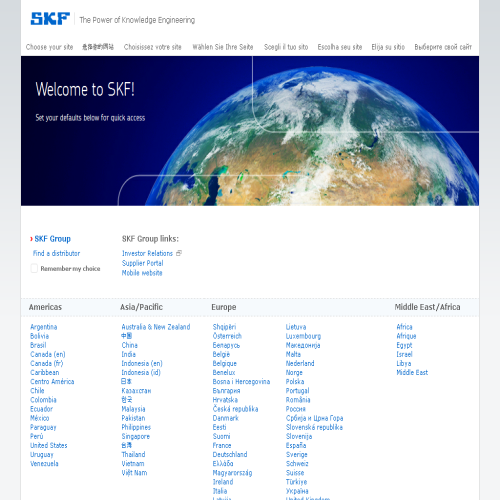500x500 pixels.
Task: Choose Argentina site
Action: (x=44, y=327)
